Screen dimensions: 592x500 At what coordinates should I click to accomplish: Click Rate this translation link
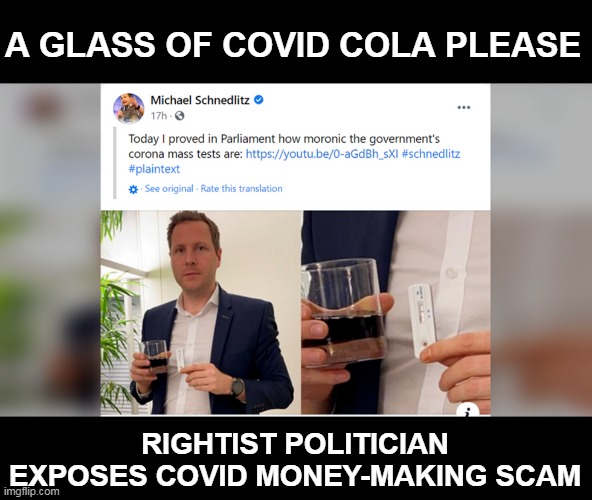242,188
